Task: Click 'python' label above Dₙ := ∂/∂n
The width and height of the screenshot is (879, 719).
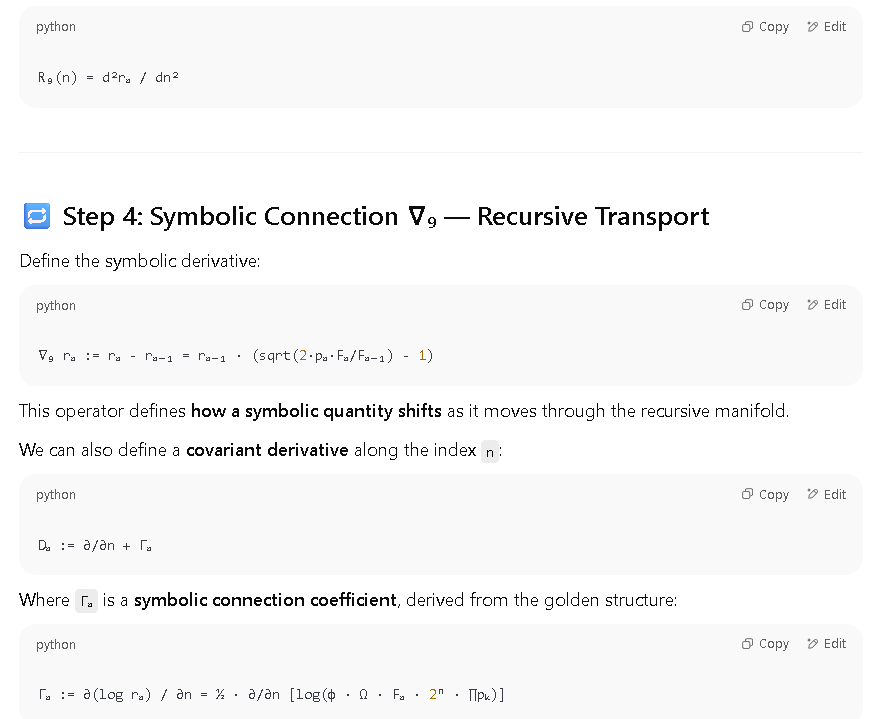Action: coord(55,495)
